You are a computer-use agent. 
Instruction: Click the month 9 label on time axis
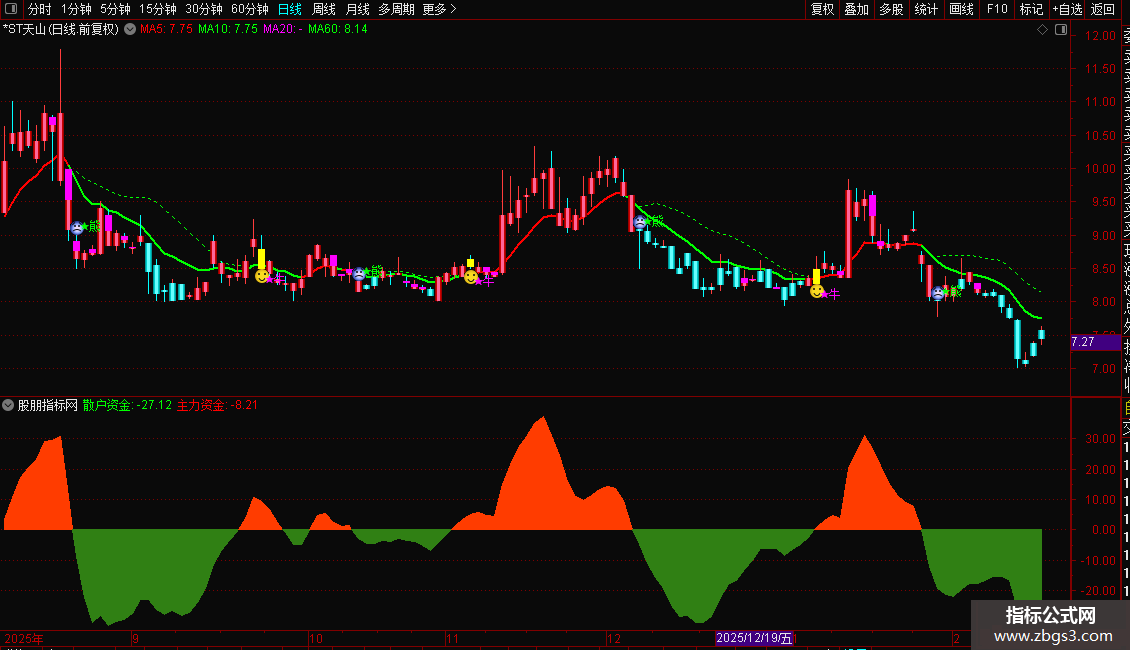(135, 638)
